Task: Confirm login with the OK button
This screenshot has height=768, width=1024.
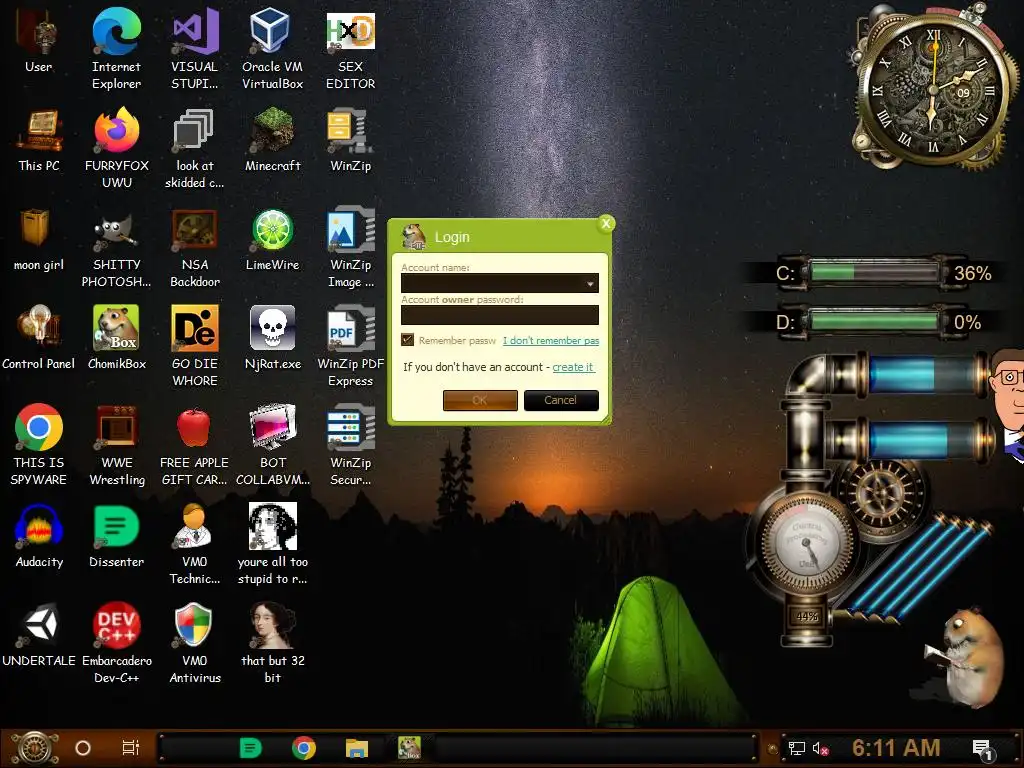Action: pyautogui.click(x=480, y=400)
